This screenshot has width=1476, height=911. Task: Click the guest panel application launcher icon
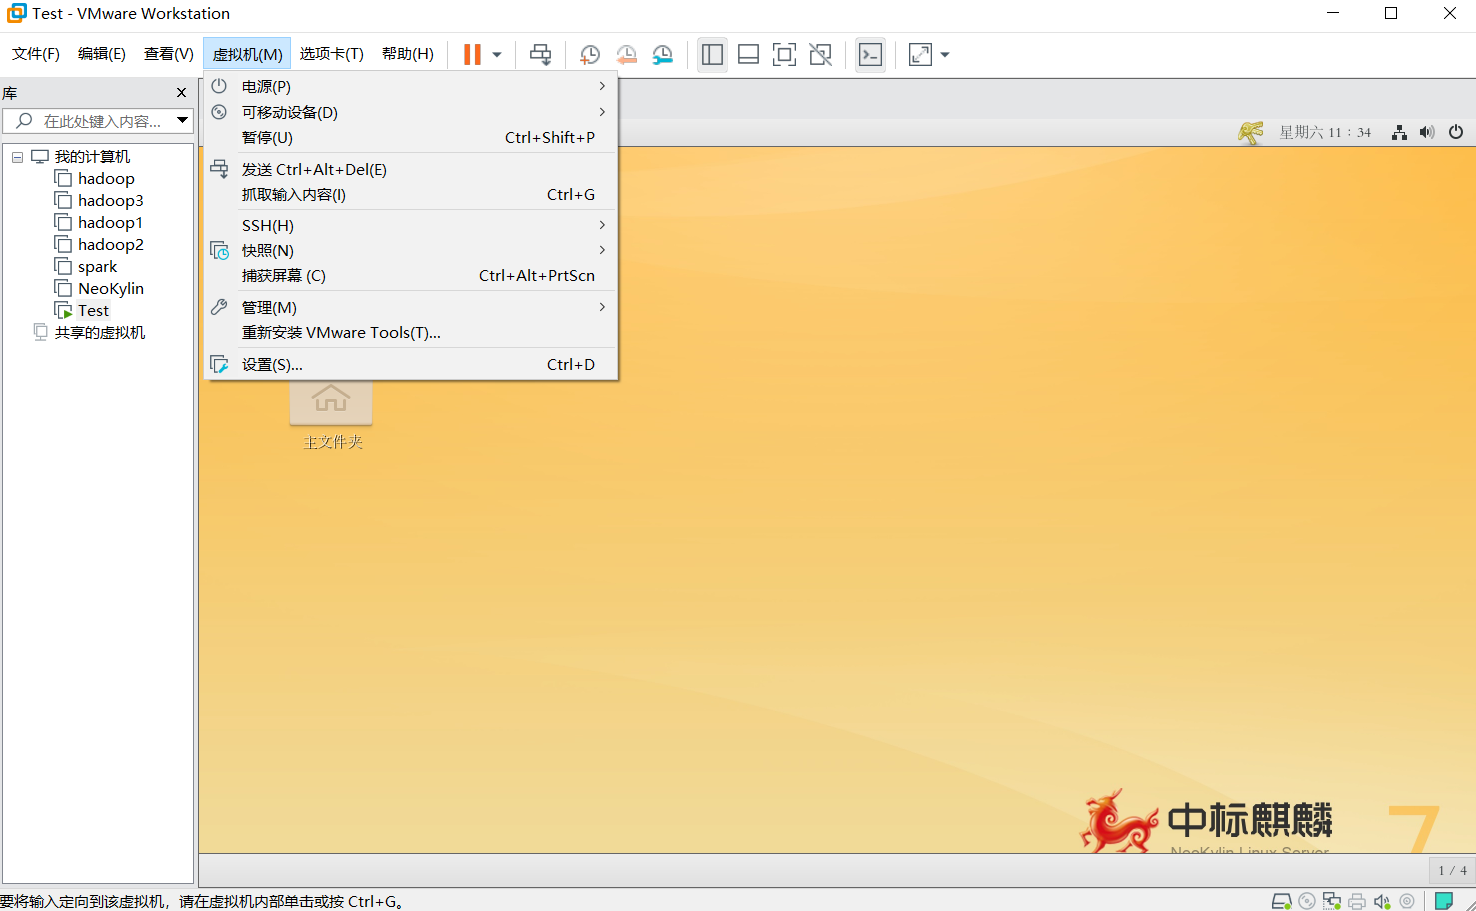pyautogui.click(x=1251, y=132)
